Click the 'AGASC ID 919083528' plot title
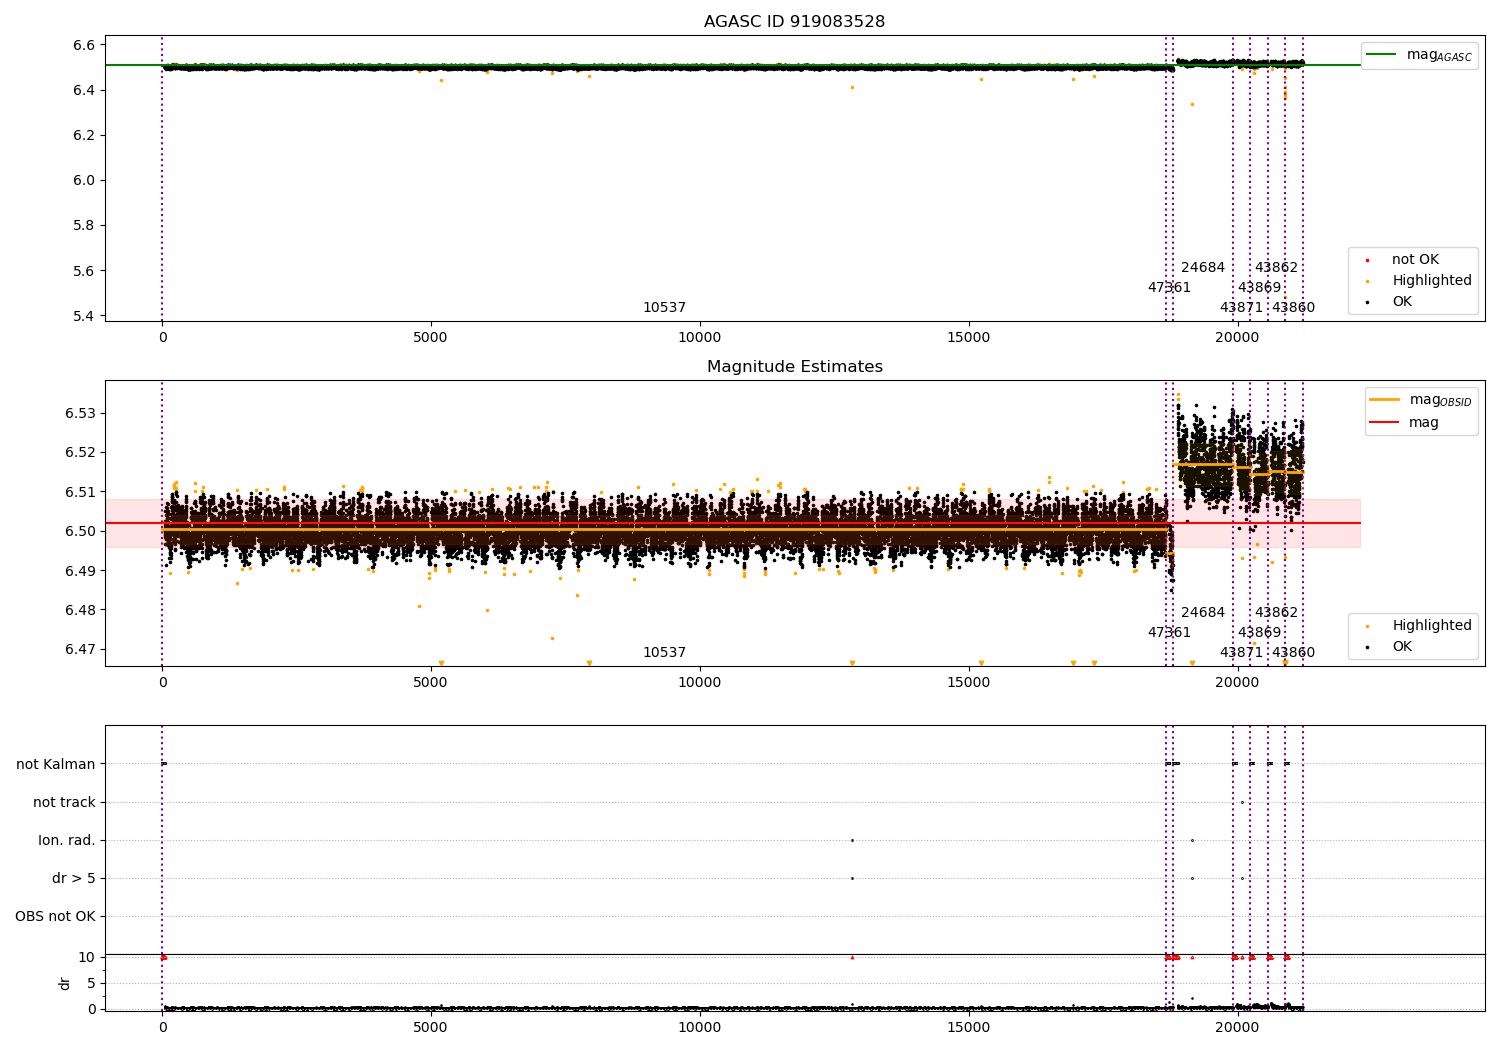1500x1050 pixels. point(794,22)
